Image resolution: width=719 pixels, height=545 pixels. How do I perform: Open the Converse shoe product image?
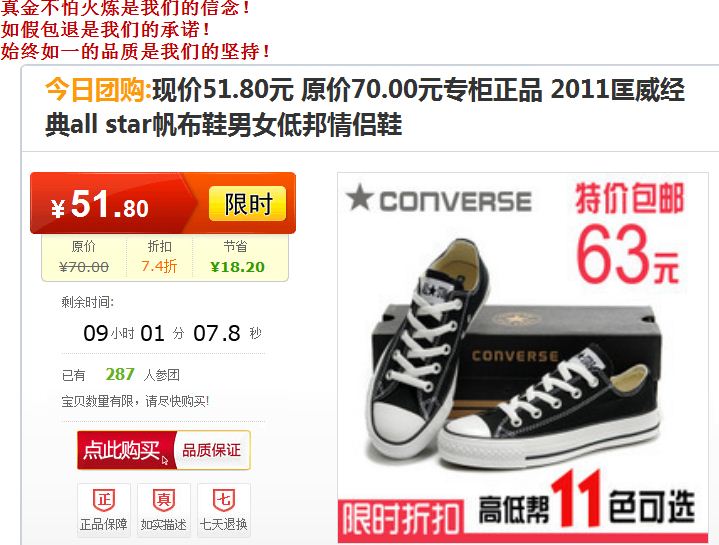[523, 358]
